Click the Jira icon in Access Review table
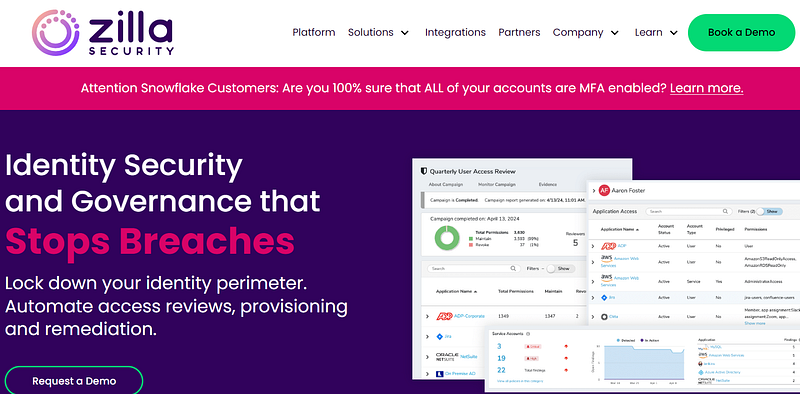 pyautogui.click(x=440, y=336)
